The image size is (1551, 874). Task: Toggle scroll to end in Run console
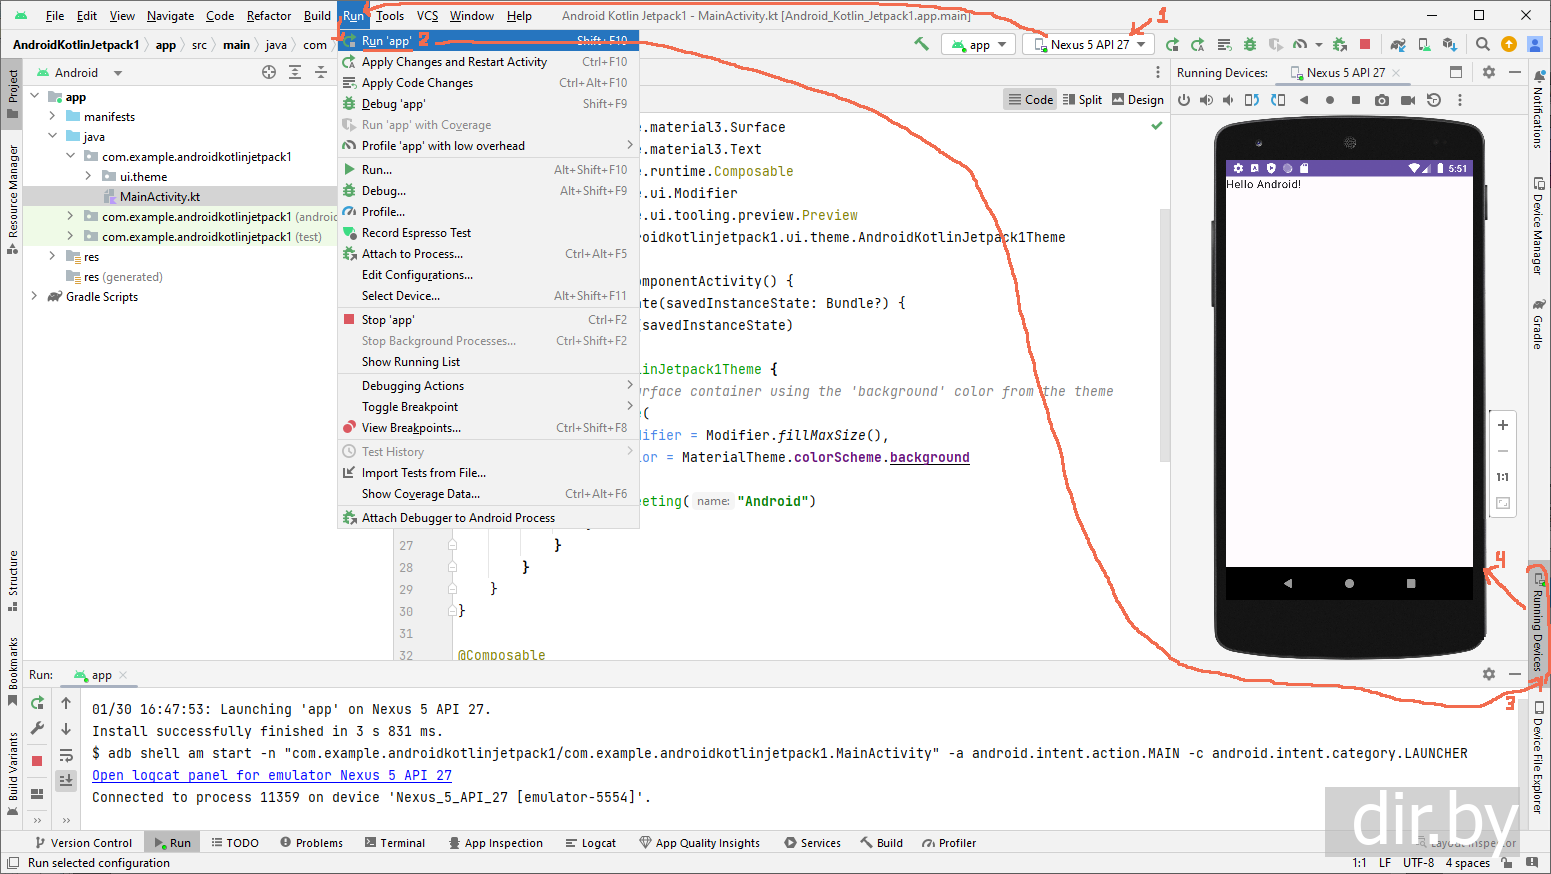(66, 780)
